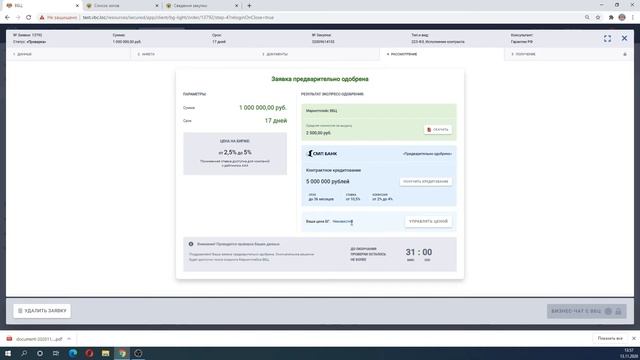The image size is (640, 360).
Task: Close the downloads bar
Action: [x=633, y=339]
